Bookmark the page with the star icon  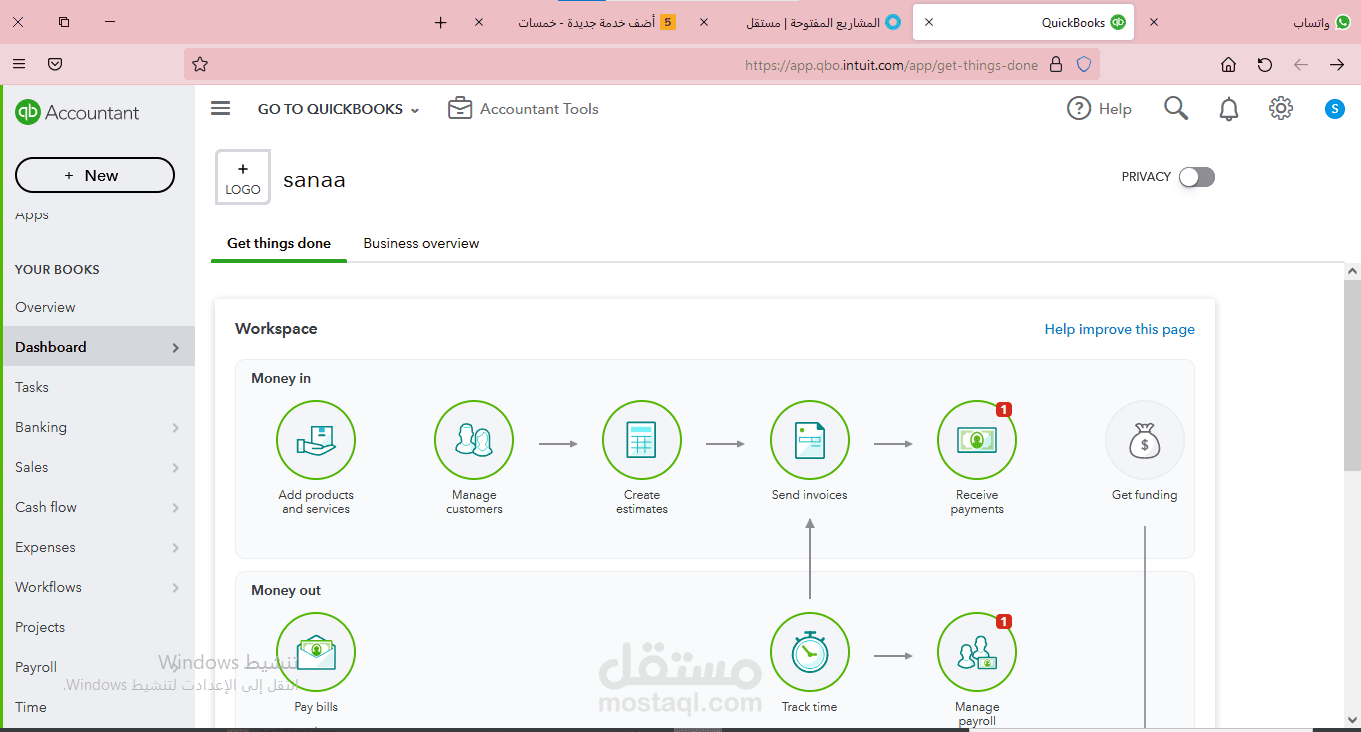coord(200,65)
